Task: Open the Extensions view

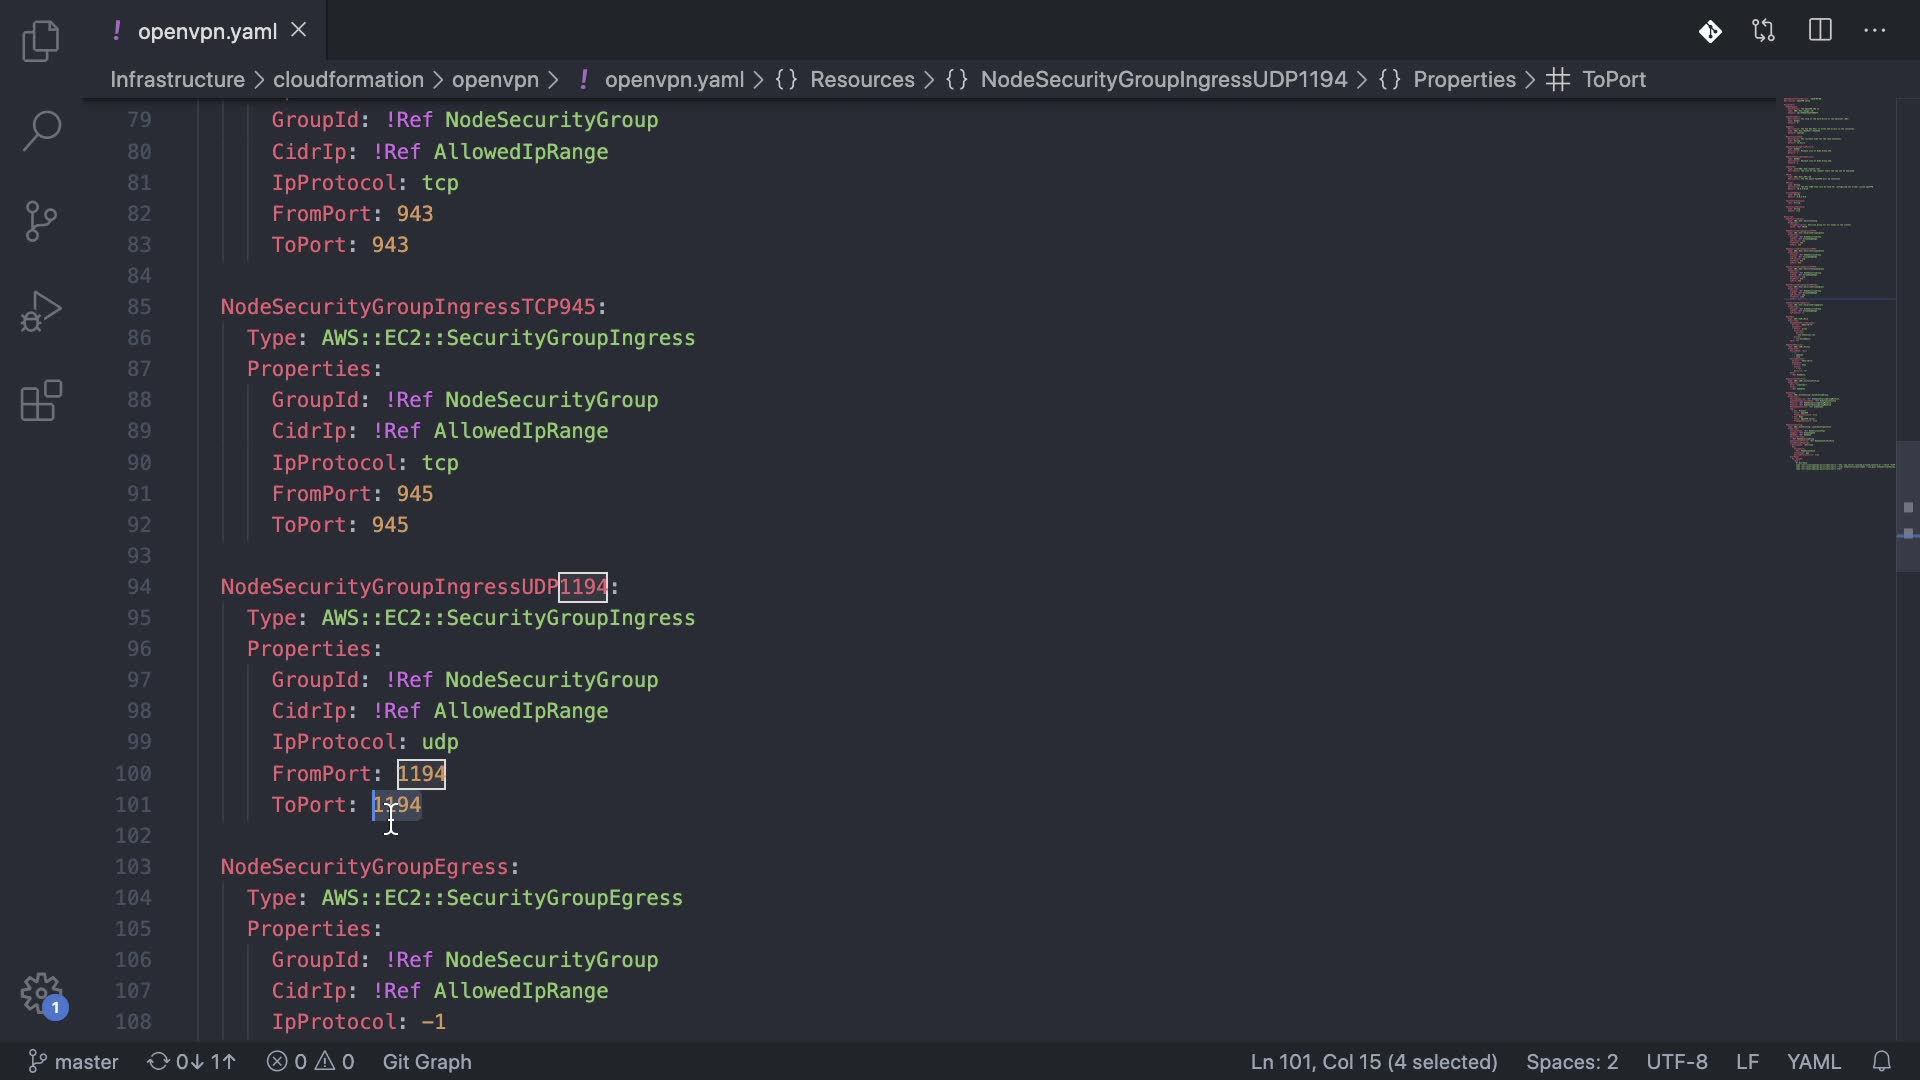Action: coord(41,401)
